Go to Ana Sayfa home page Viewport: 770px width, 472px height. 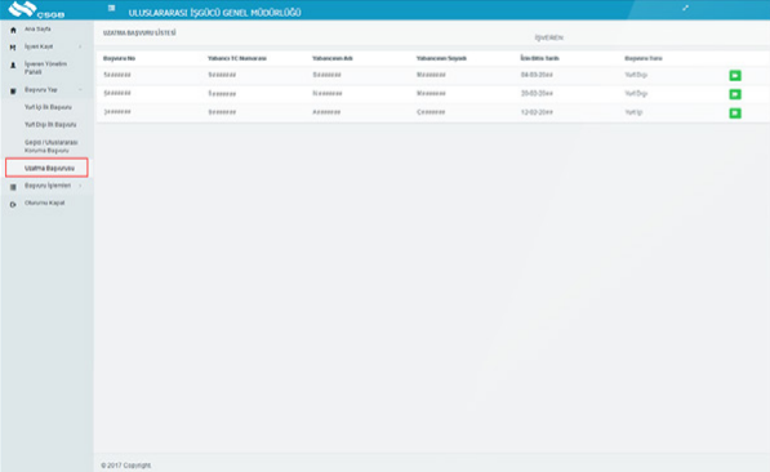coord(36,30)
